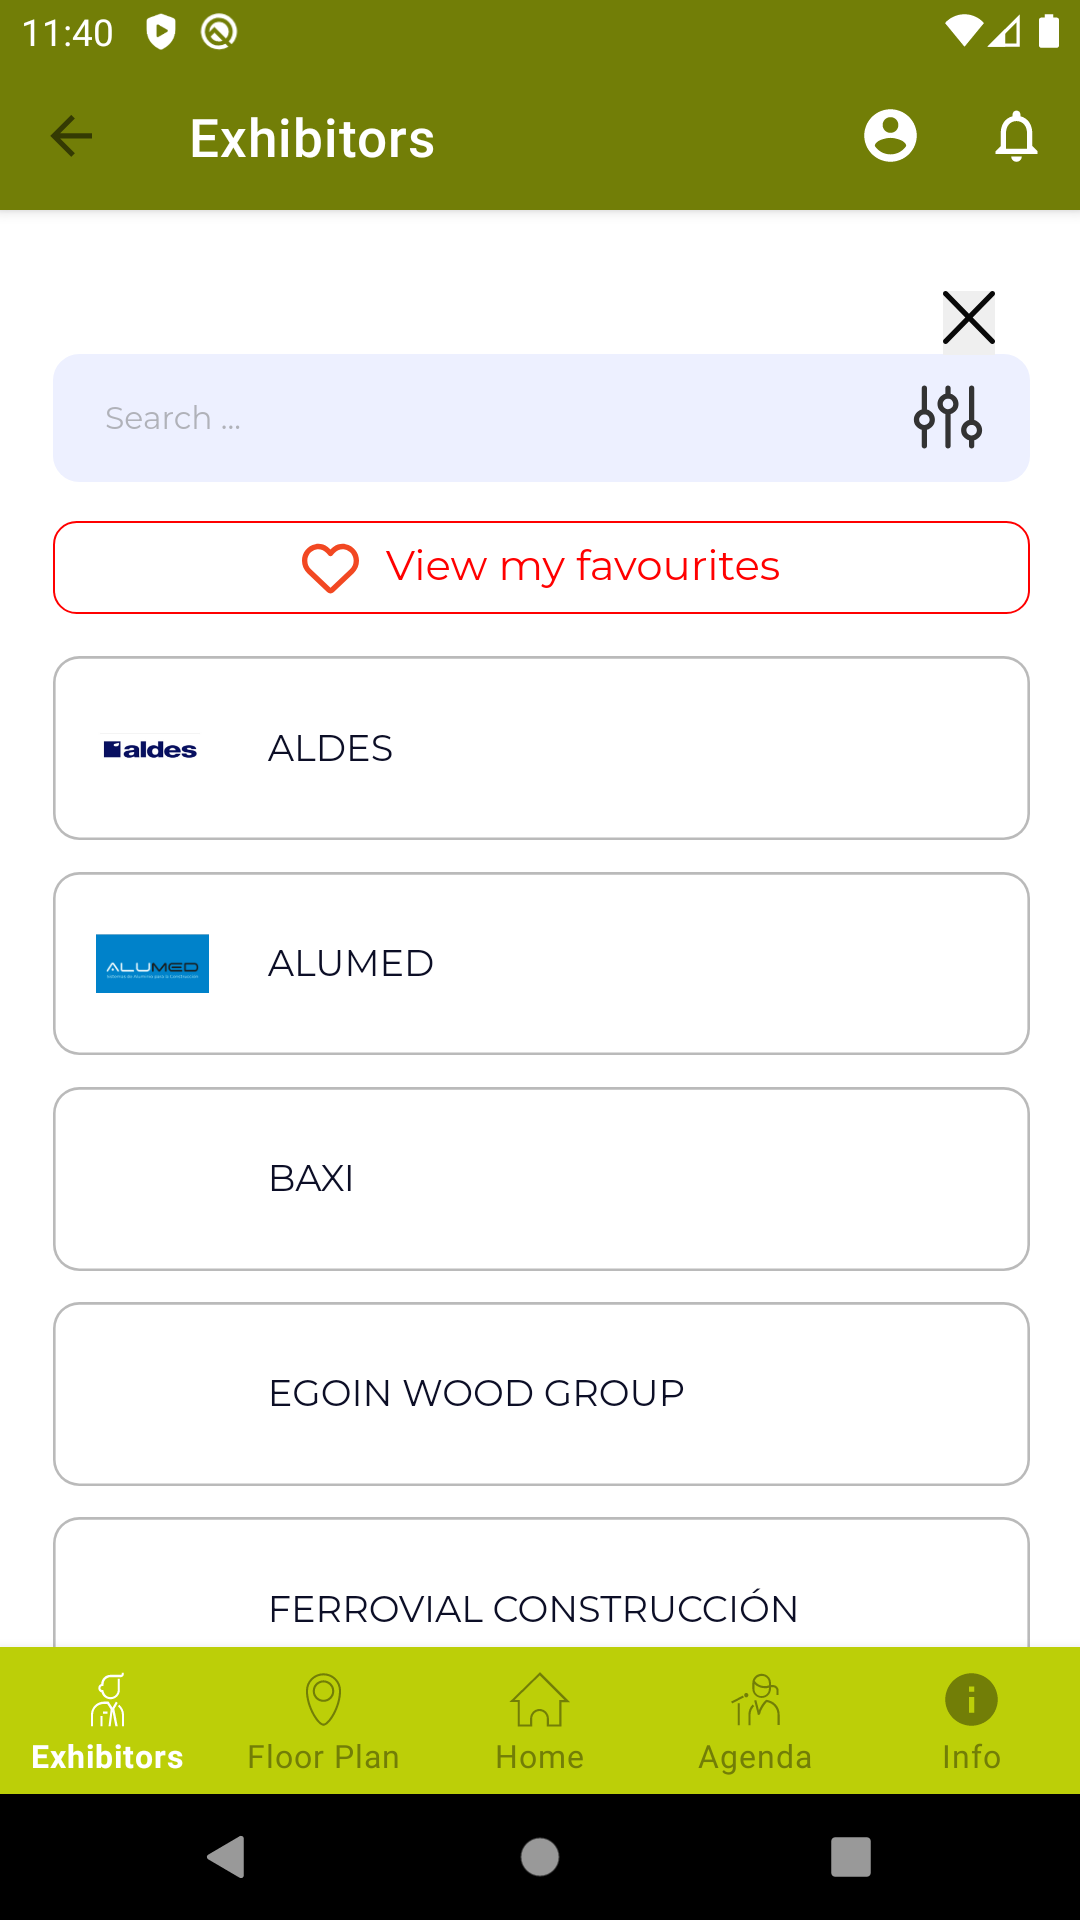The width and height of the screenshot is (1080, 1920).
Task: Select the BAXI exhibitor
Action: pos(541,1178)
